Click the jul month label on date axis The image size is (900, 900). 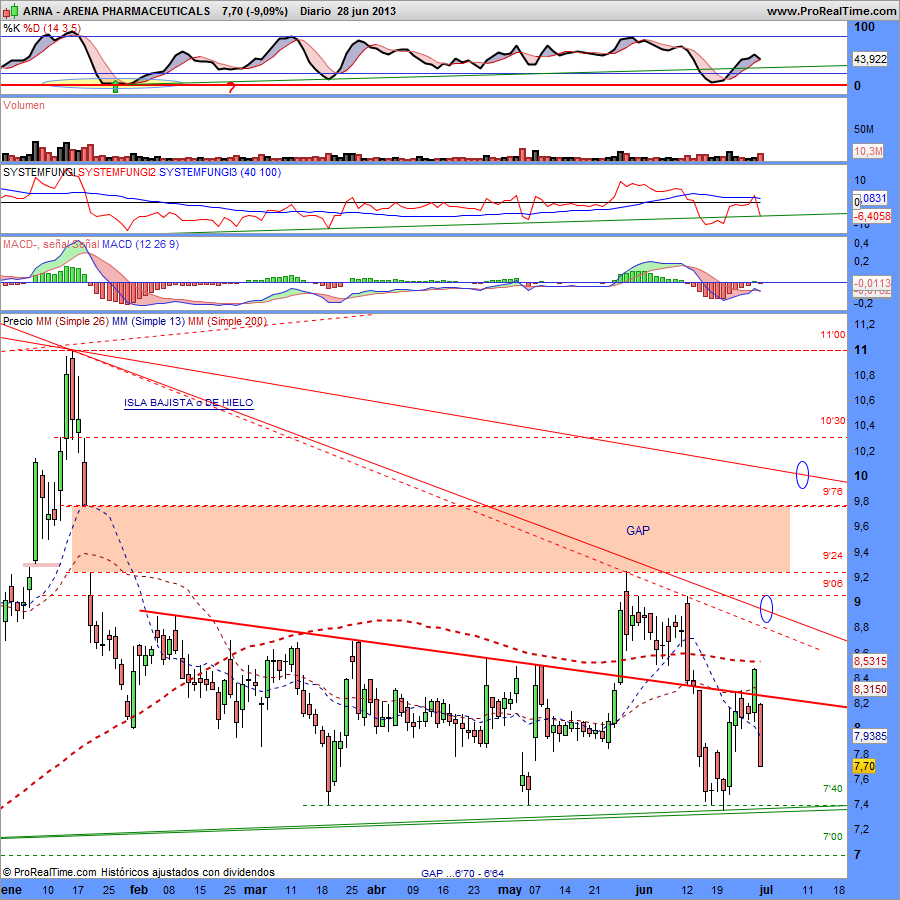pos(766,890)
